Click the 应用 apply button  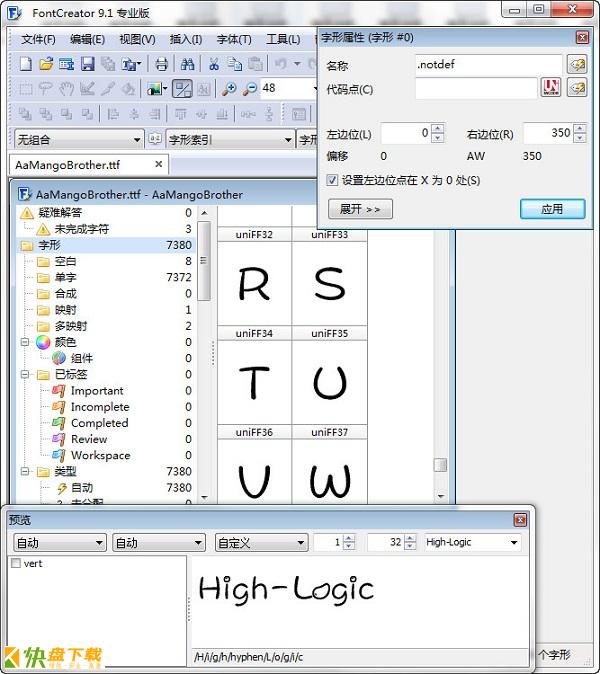click(x=552, y=209)
